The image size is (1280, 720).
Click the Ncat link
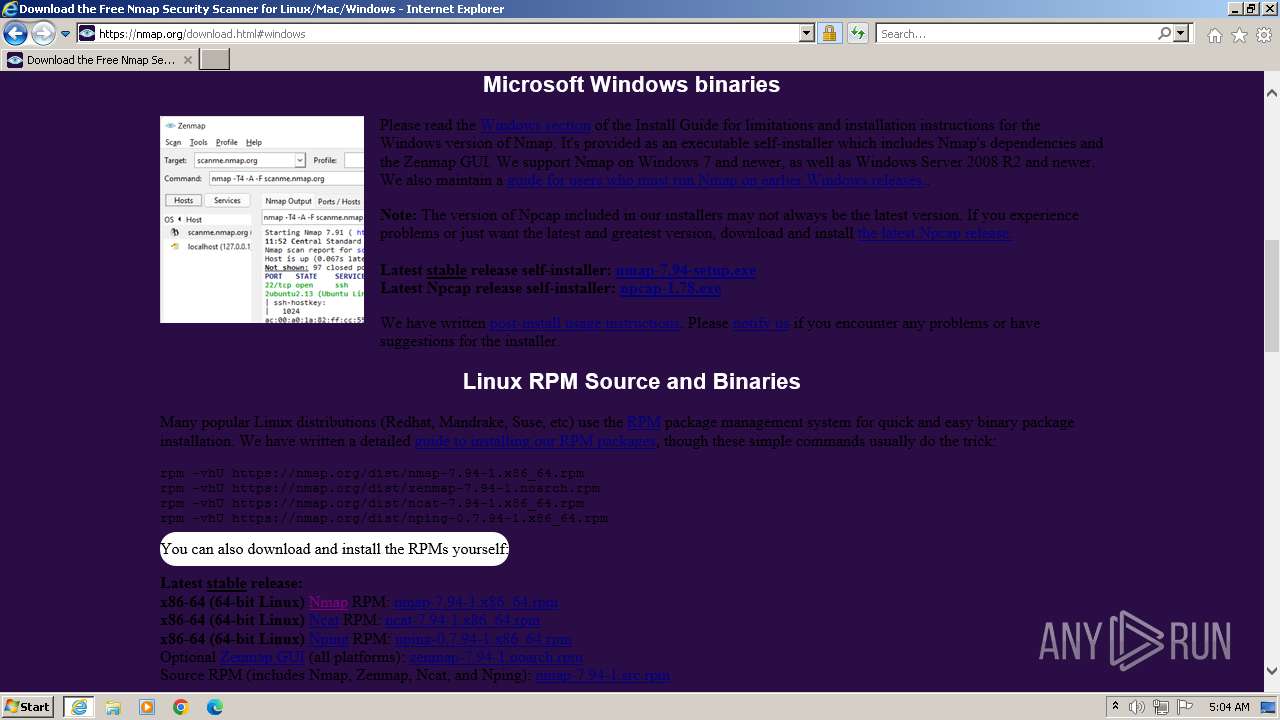click(324, 620)
